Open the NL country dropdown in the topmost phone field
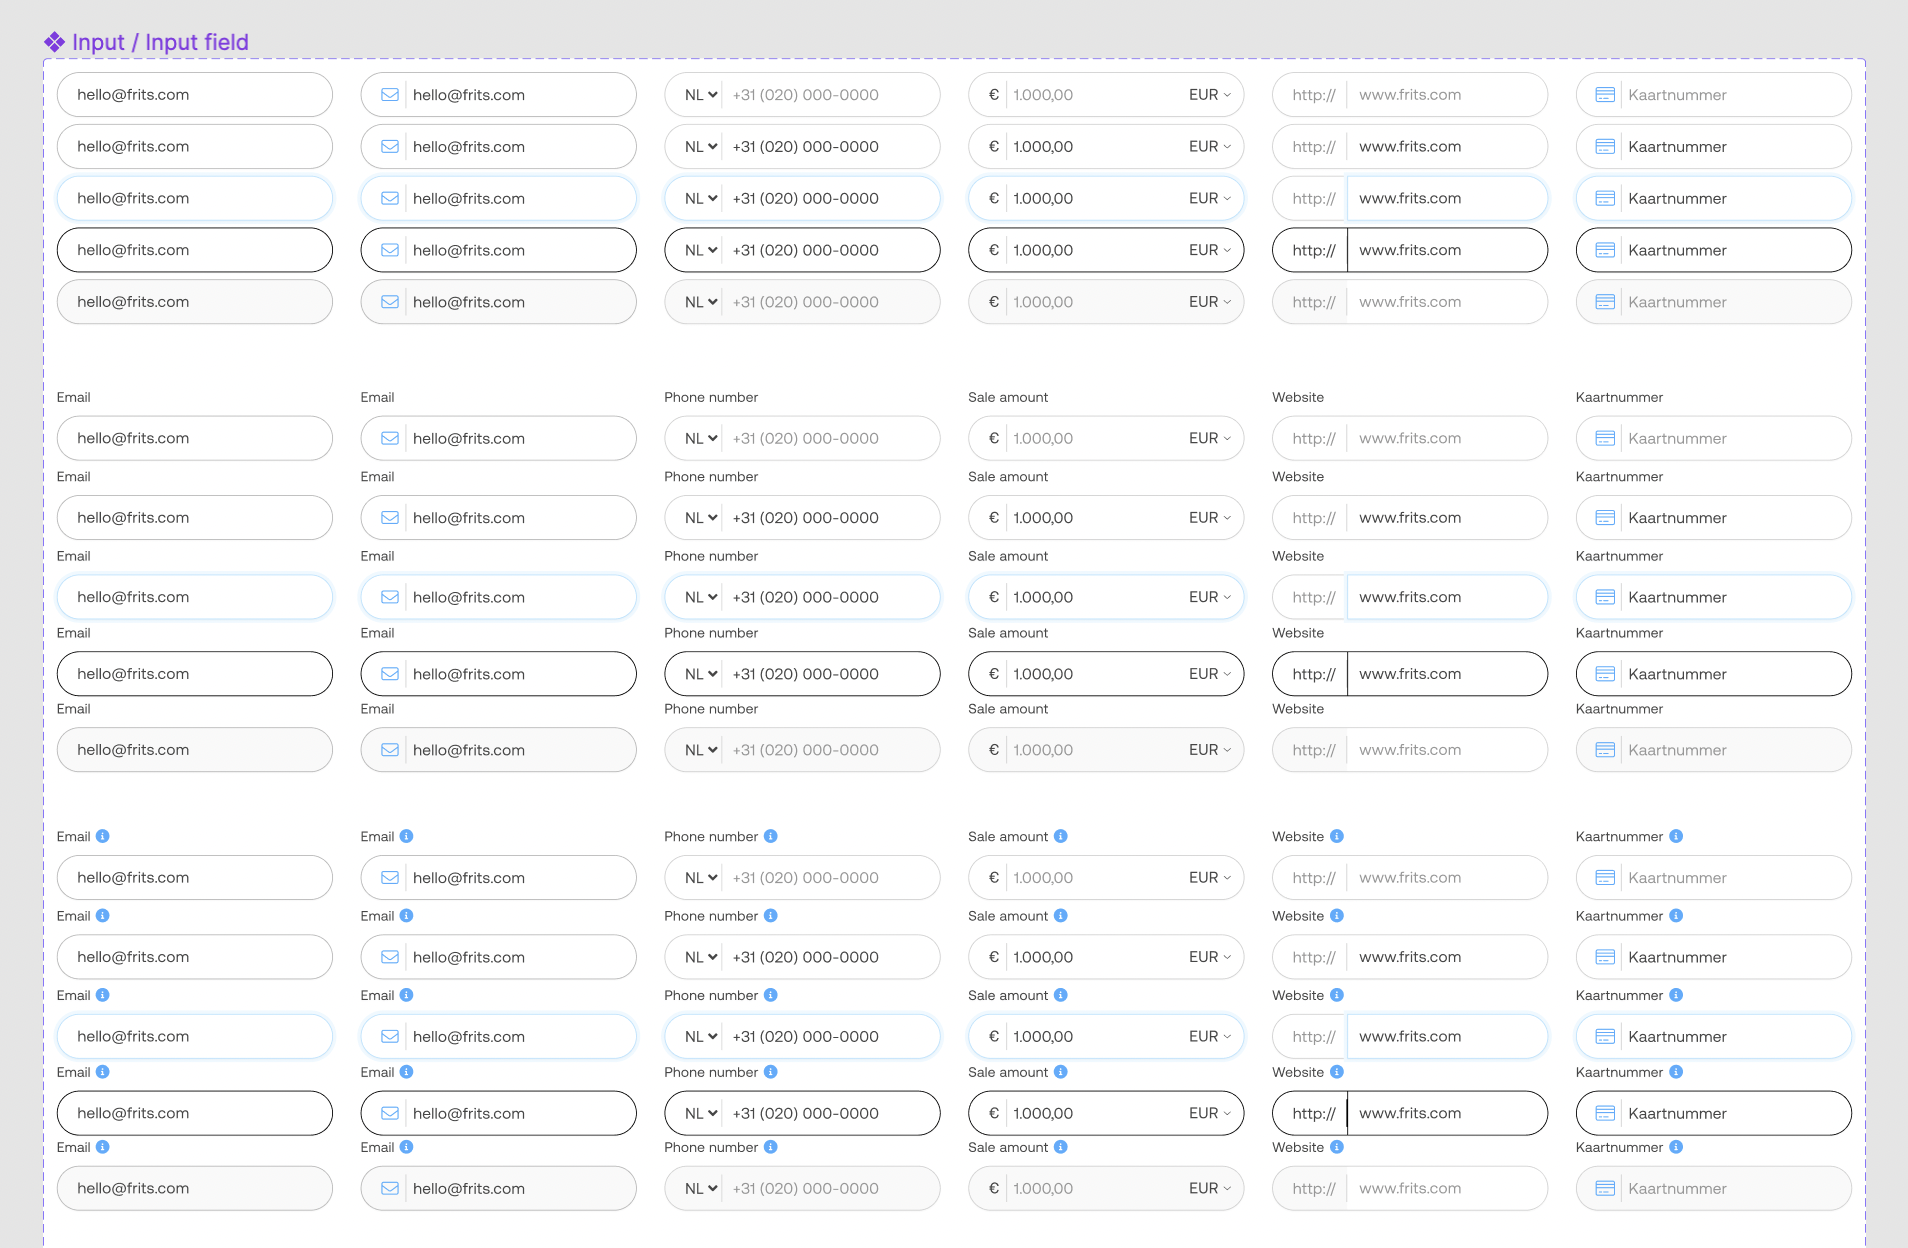This screenshot has height=1248, width=1908. point(701,95)
